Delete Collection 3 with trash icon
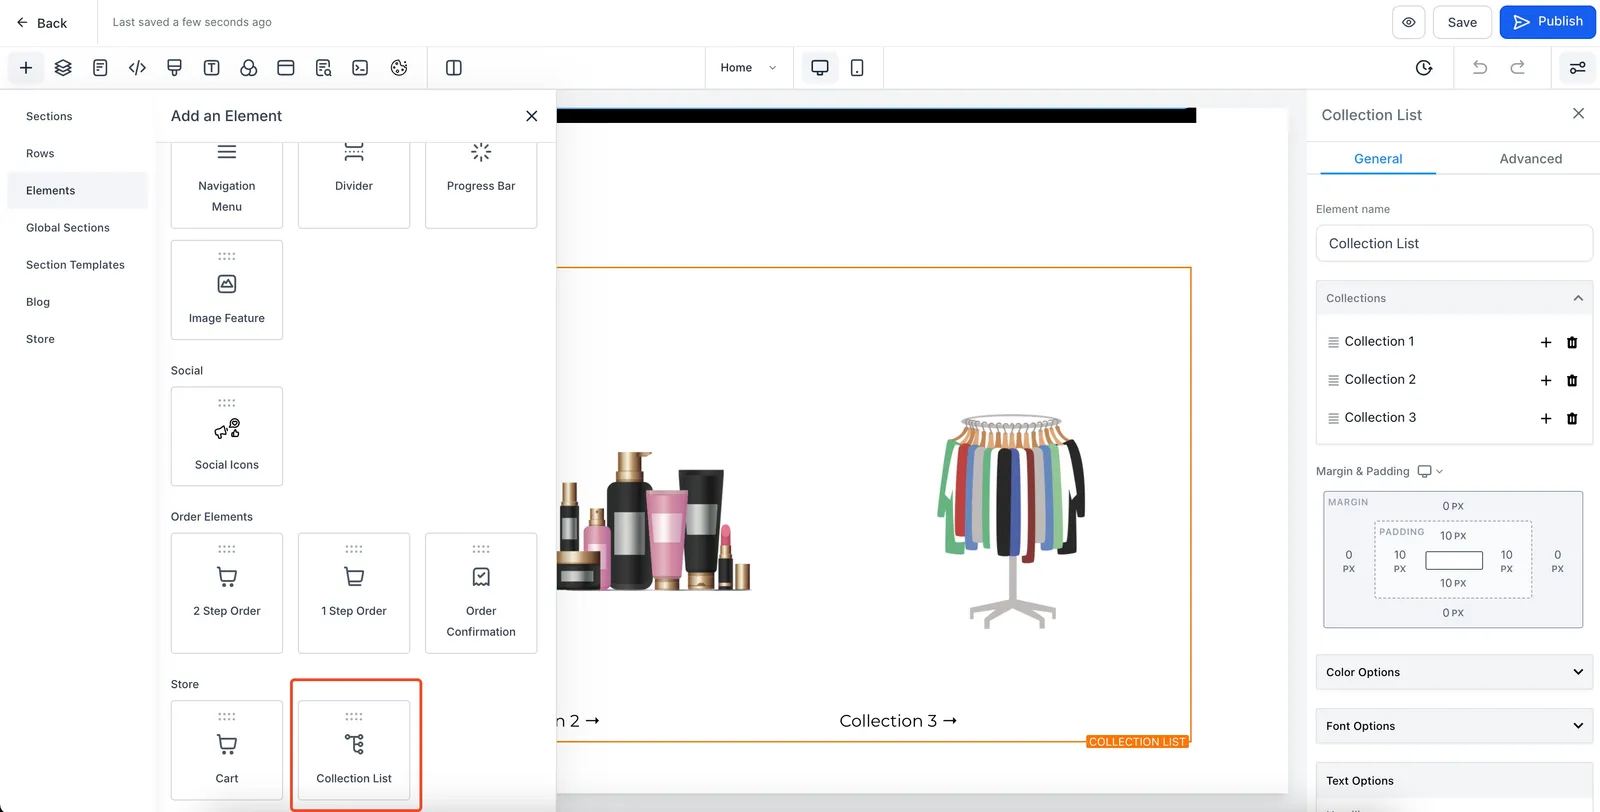This screenshot has height=812, width=1600. pos(1572,418)
